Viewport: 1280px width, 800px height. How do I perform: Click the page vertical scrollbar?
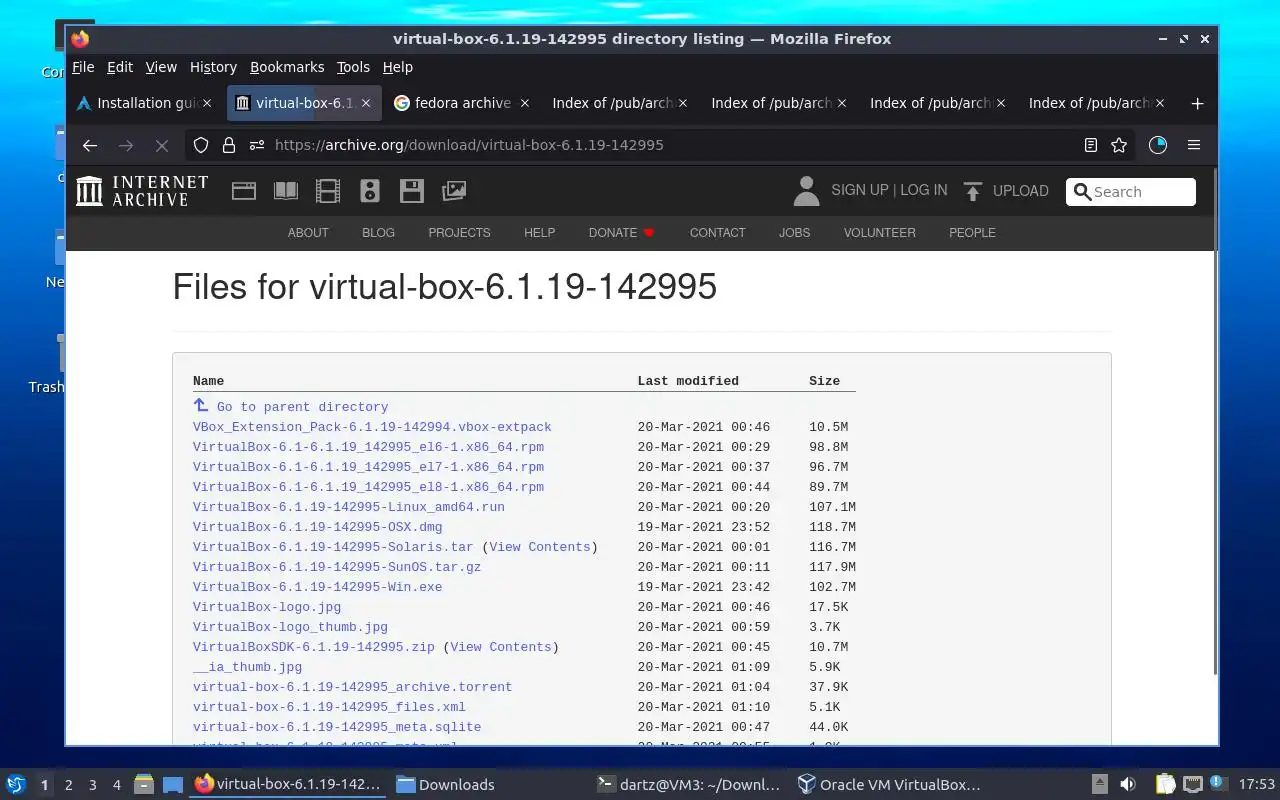[1215, 422]
